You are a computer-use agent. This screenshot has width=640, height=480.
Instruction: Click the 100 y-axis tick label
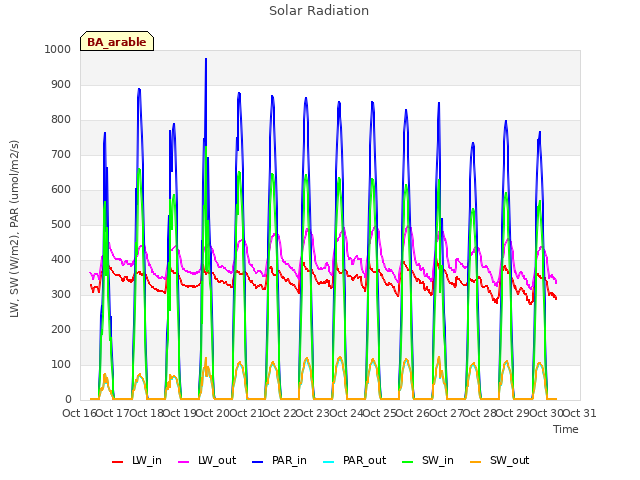pos(61,364)
